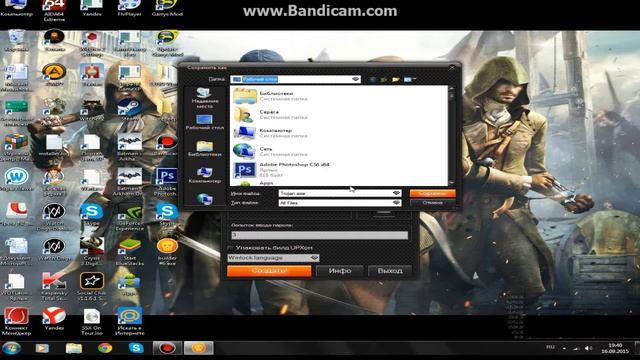Open the view menu icon in save dialog toolbar
Viewport: 640px width, 360px height.
(409, 80)
